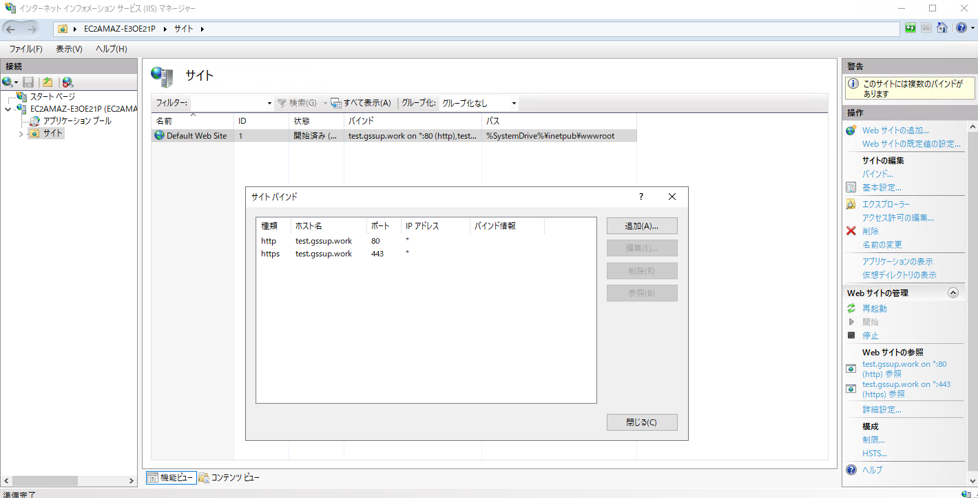This screenshot has height=498, width=978.
Task: Click the red X 削除 icon
Action: (851, 231)
